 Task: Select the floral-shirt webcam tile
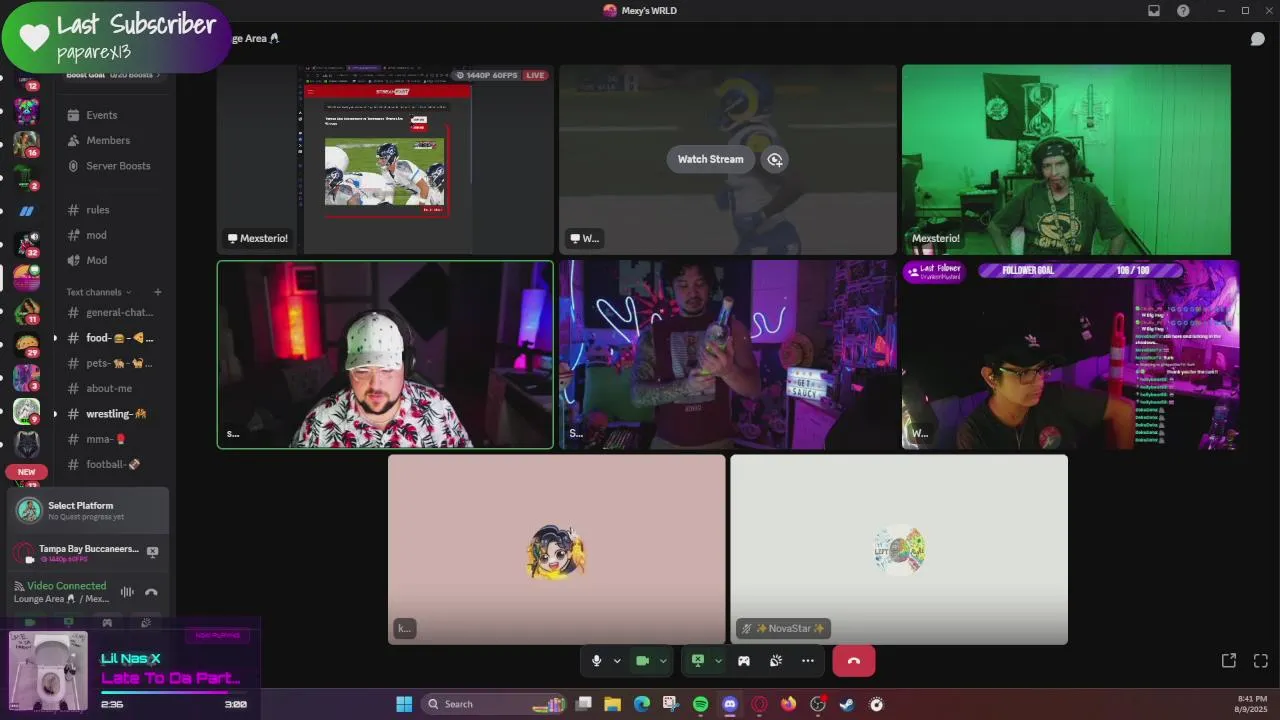[385, 355]
